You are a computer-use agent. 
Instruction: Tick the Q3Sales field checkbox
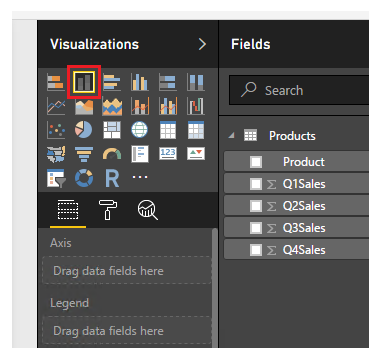click(x=256, y=228)
